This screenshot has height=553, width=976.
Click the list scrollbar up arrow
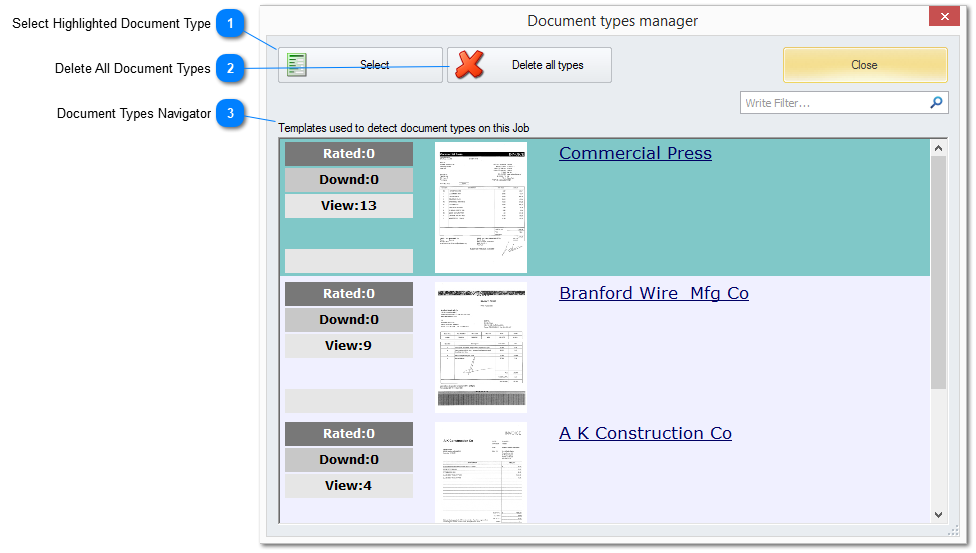point(938,148)
